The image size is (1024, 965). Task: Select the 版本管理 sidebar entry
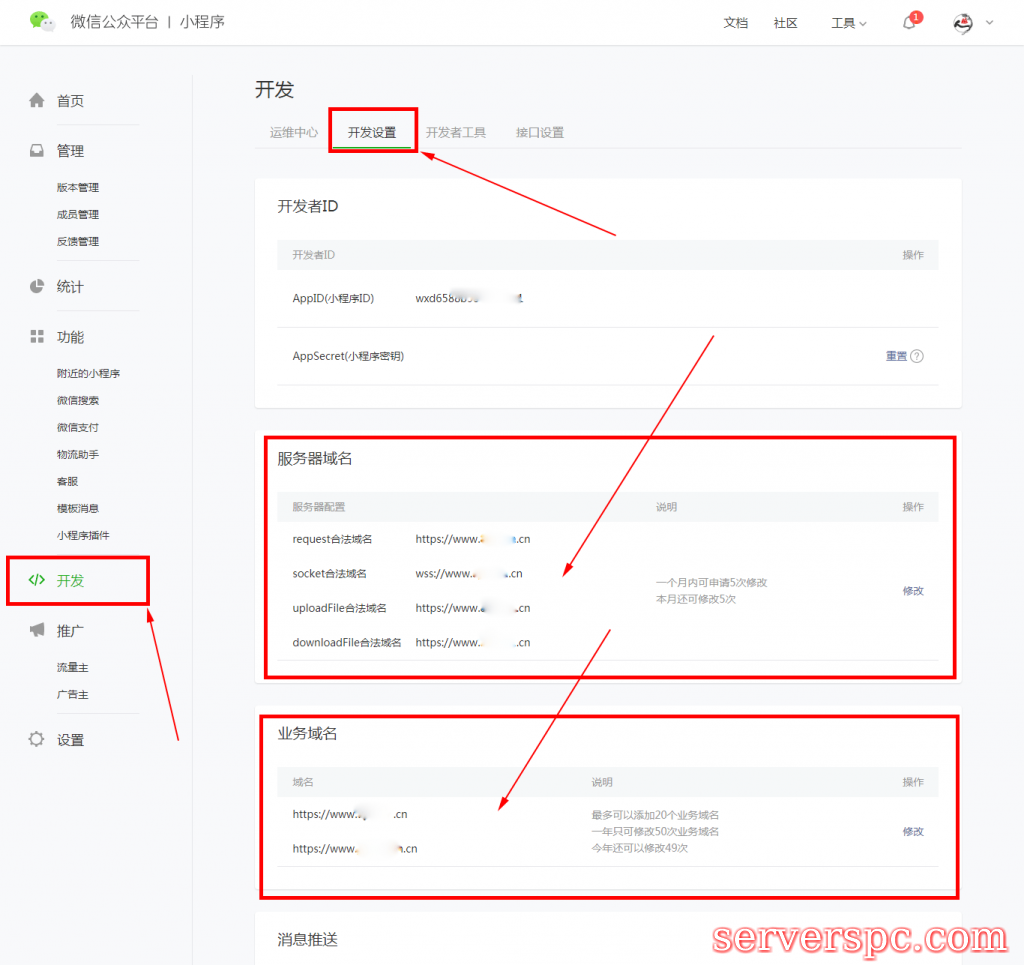79,187
